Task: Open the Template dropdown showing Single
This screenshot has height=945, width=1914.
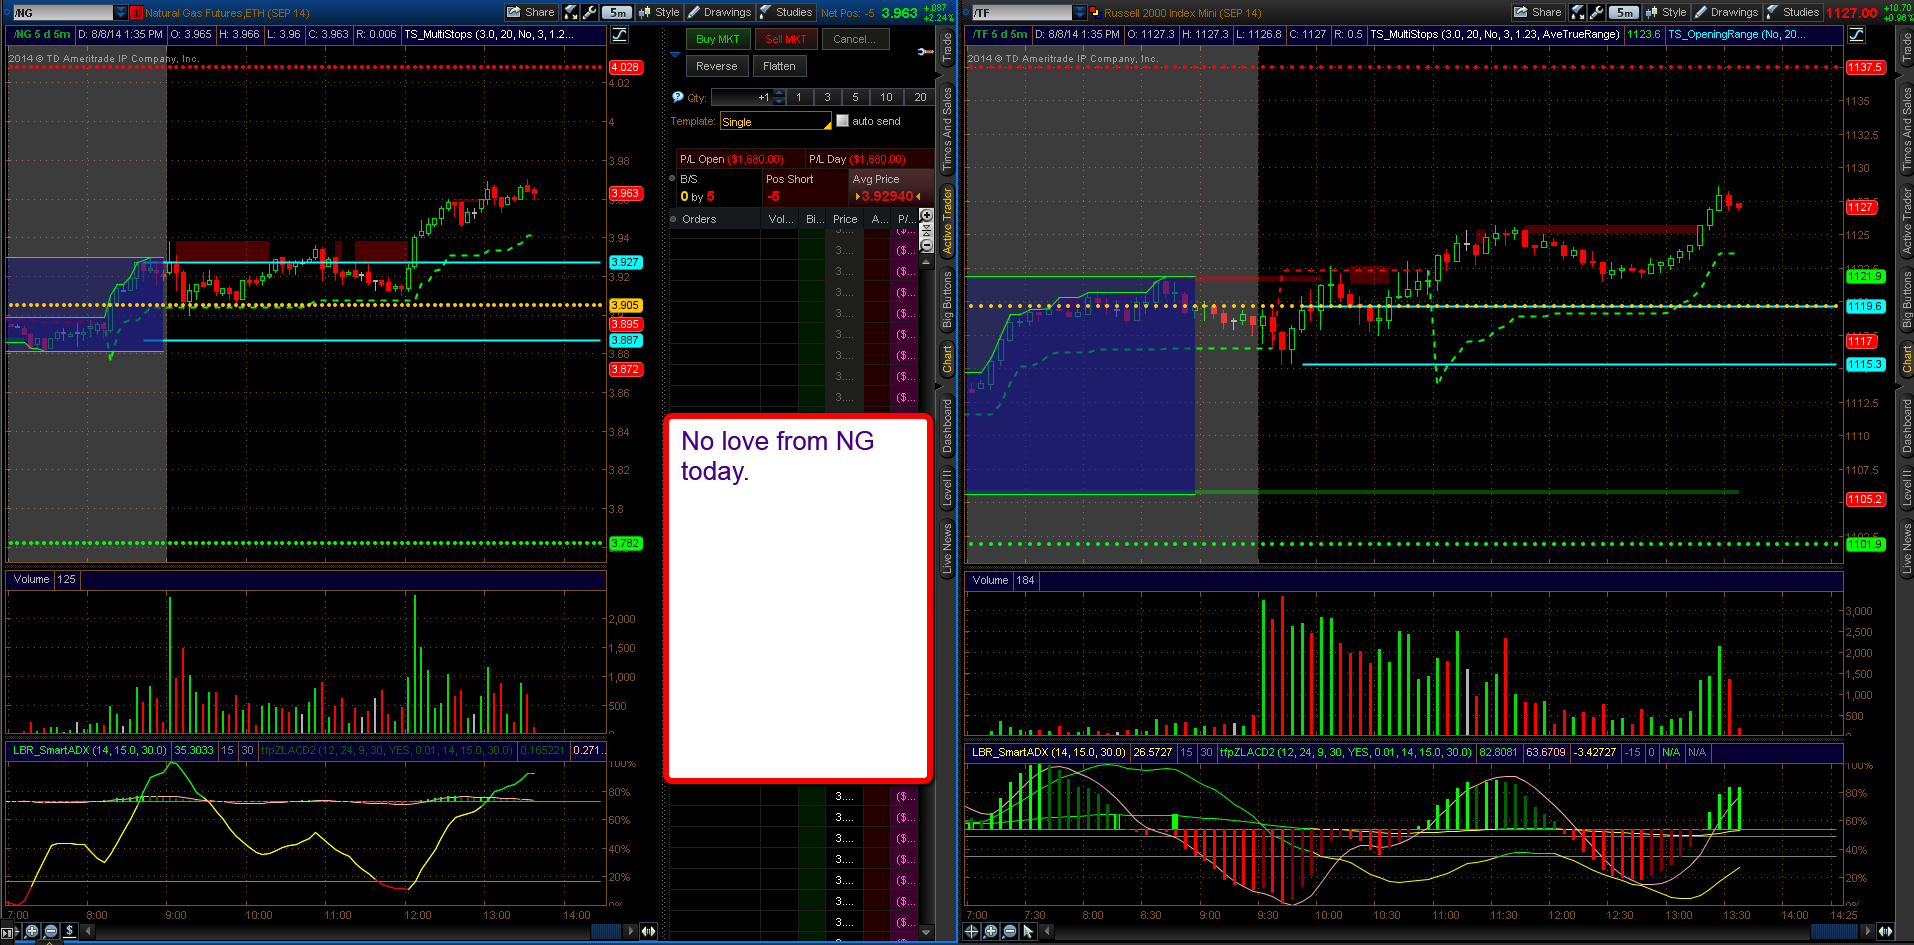Action: coord(776,121)
